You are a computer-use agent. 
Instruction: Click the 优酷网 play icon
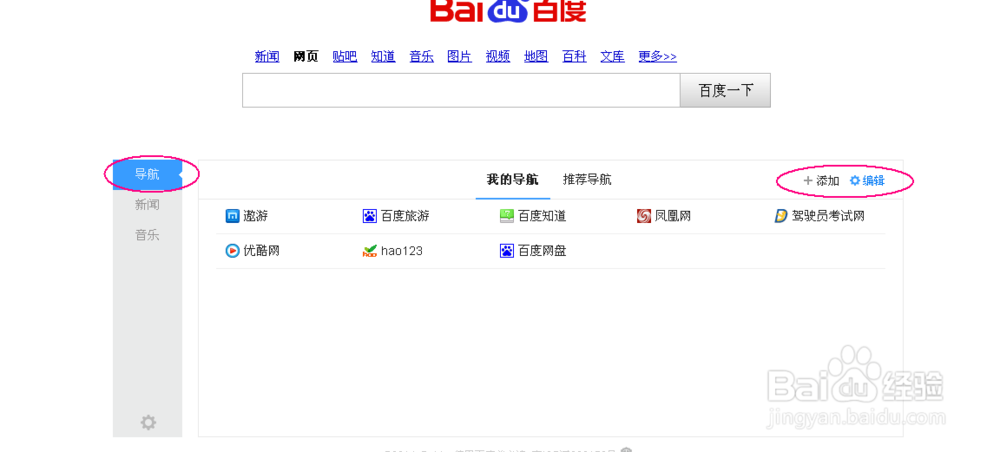pyautogui.click(x=232, y=251)
